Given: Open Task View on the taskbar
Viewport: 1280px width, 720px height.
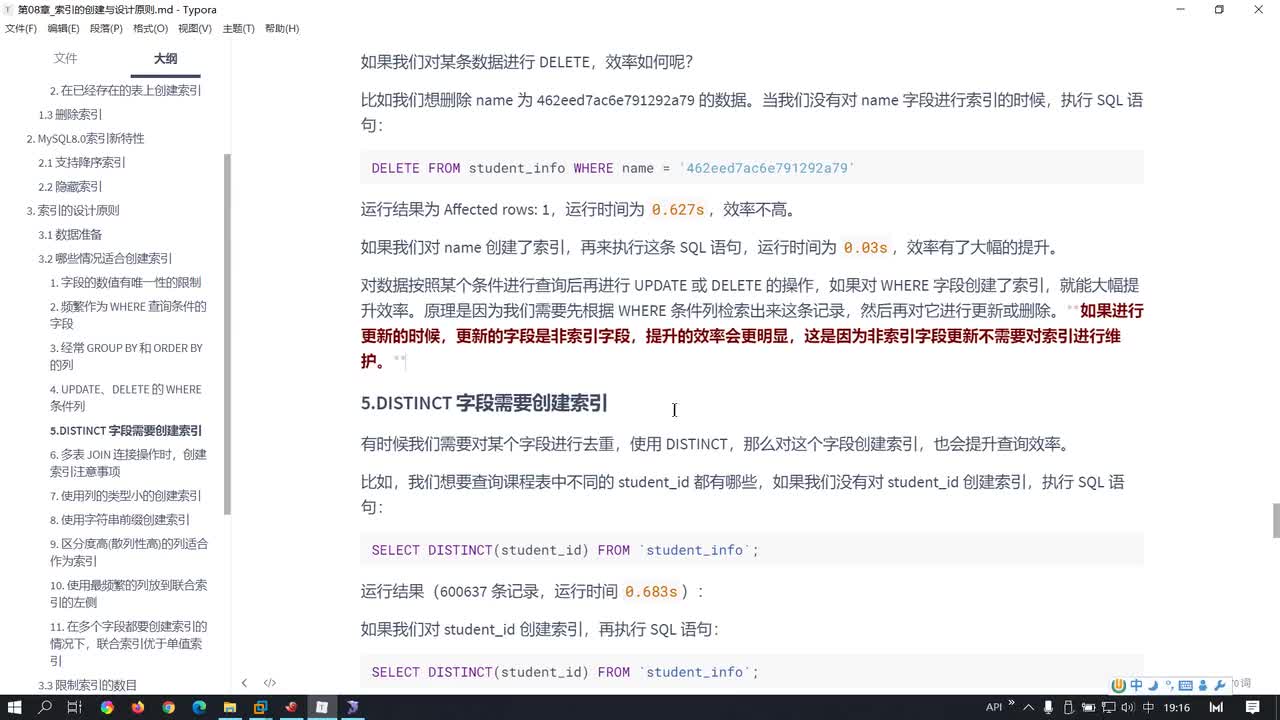Looking at the screenshot, I should 74,707.
